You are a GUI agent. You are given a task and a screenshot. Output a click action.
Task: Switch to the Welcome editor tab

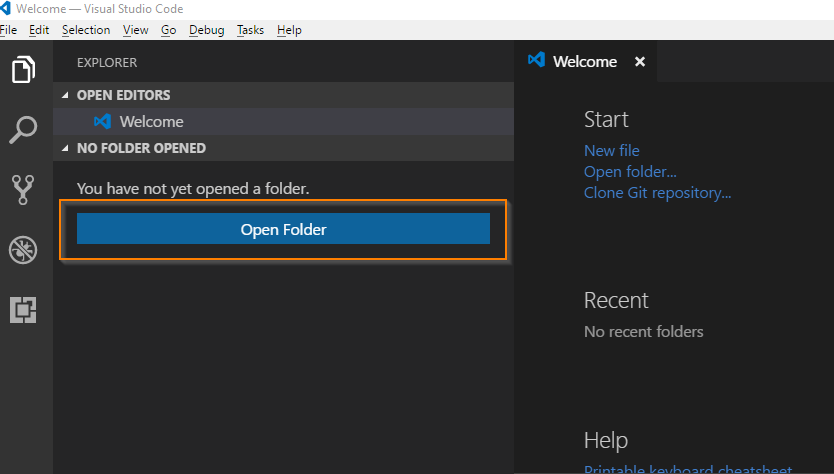pos(585,62)
